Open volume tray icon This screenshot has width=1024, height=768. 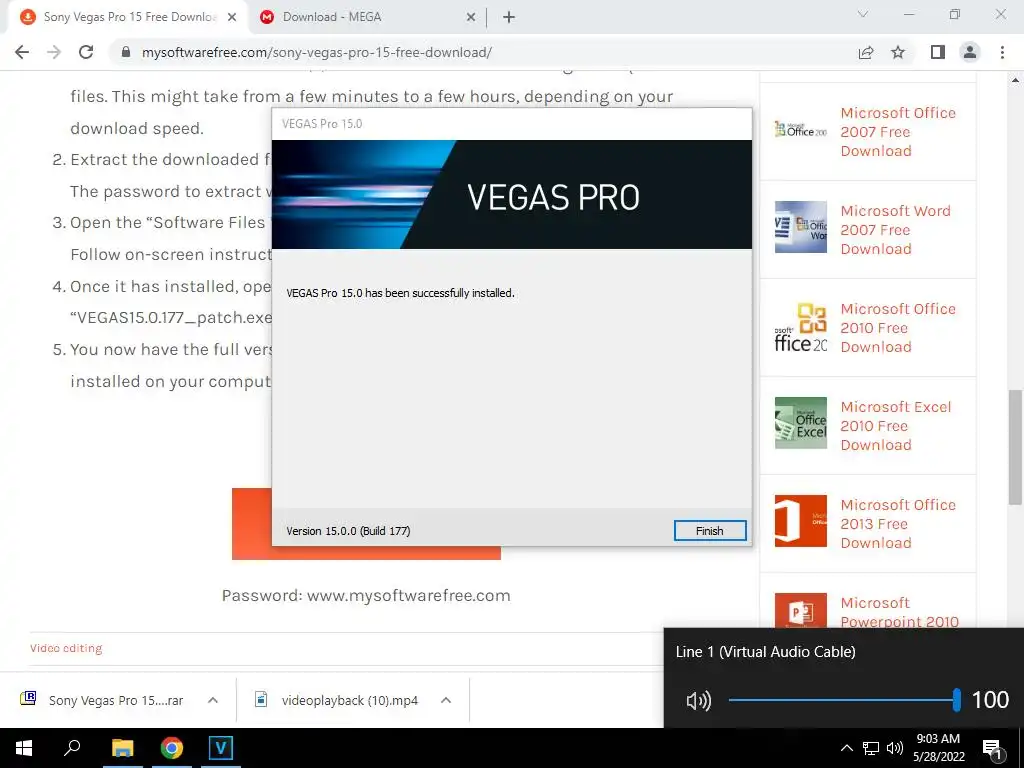coord(895,748)
